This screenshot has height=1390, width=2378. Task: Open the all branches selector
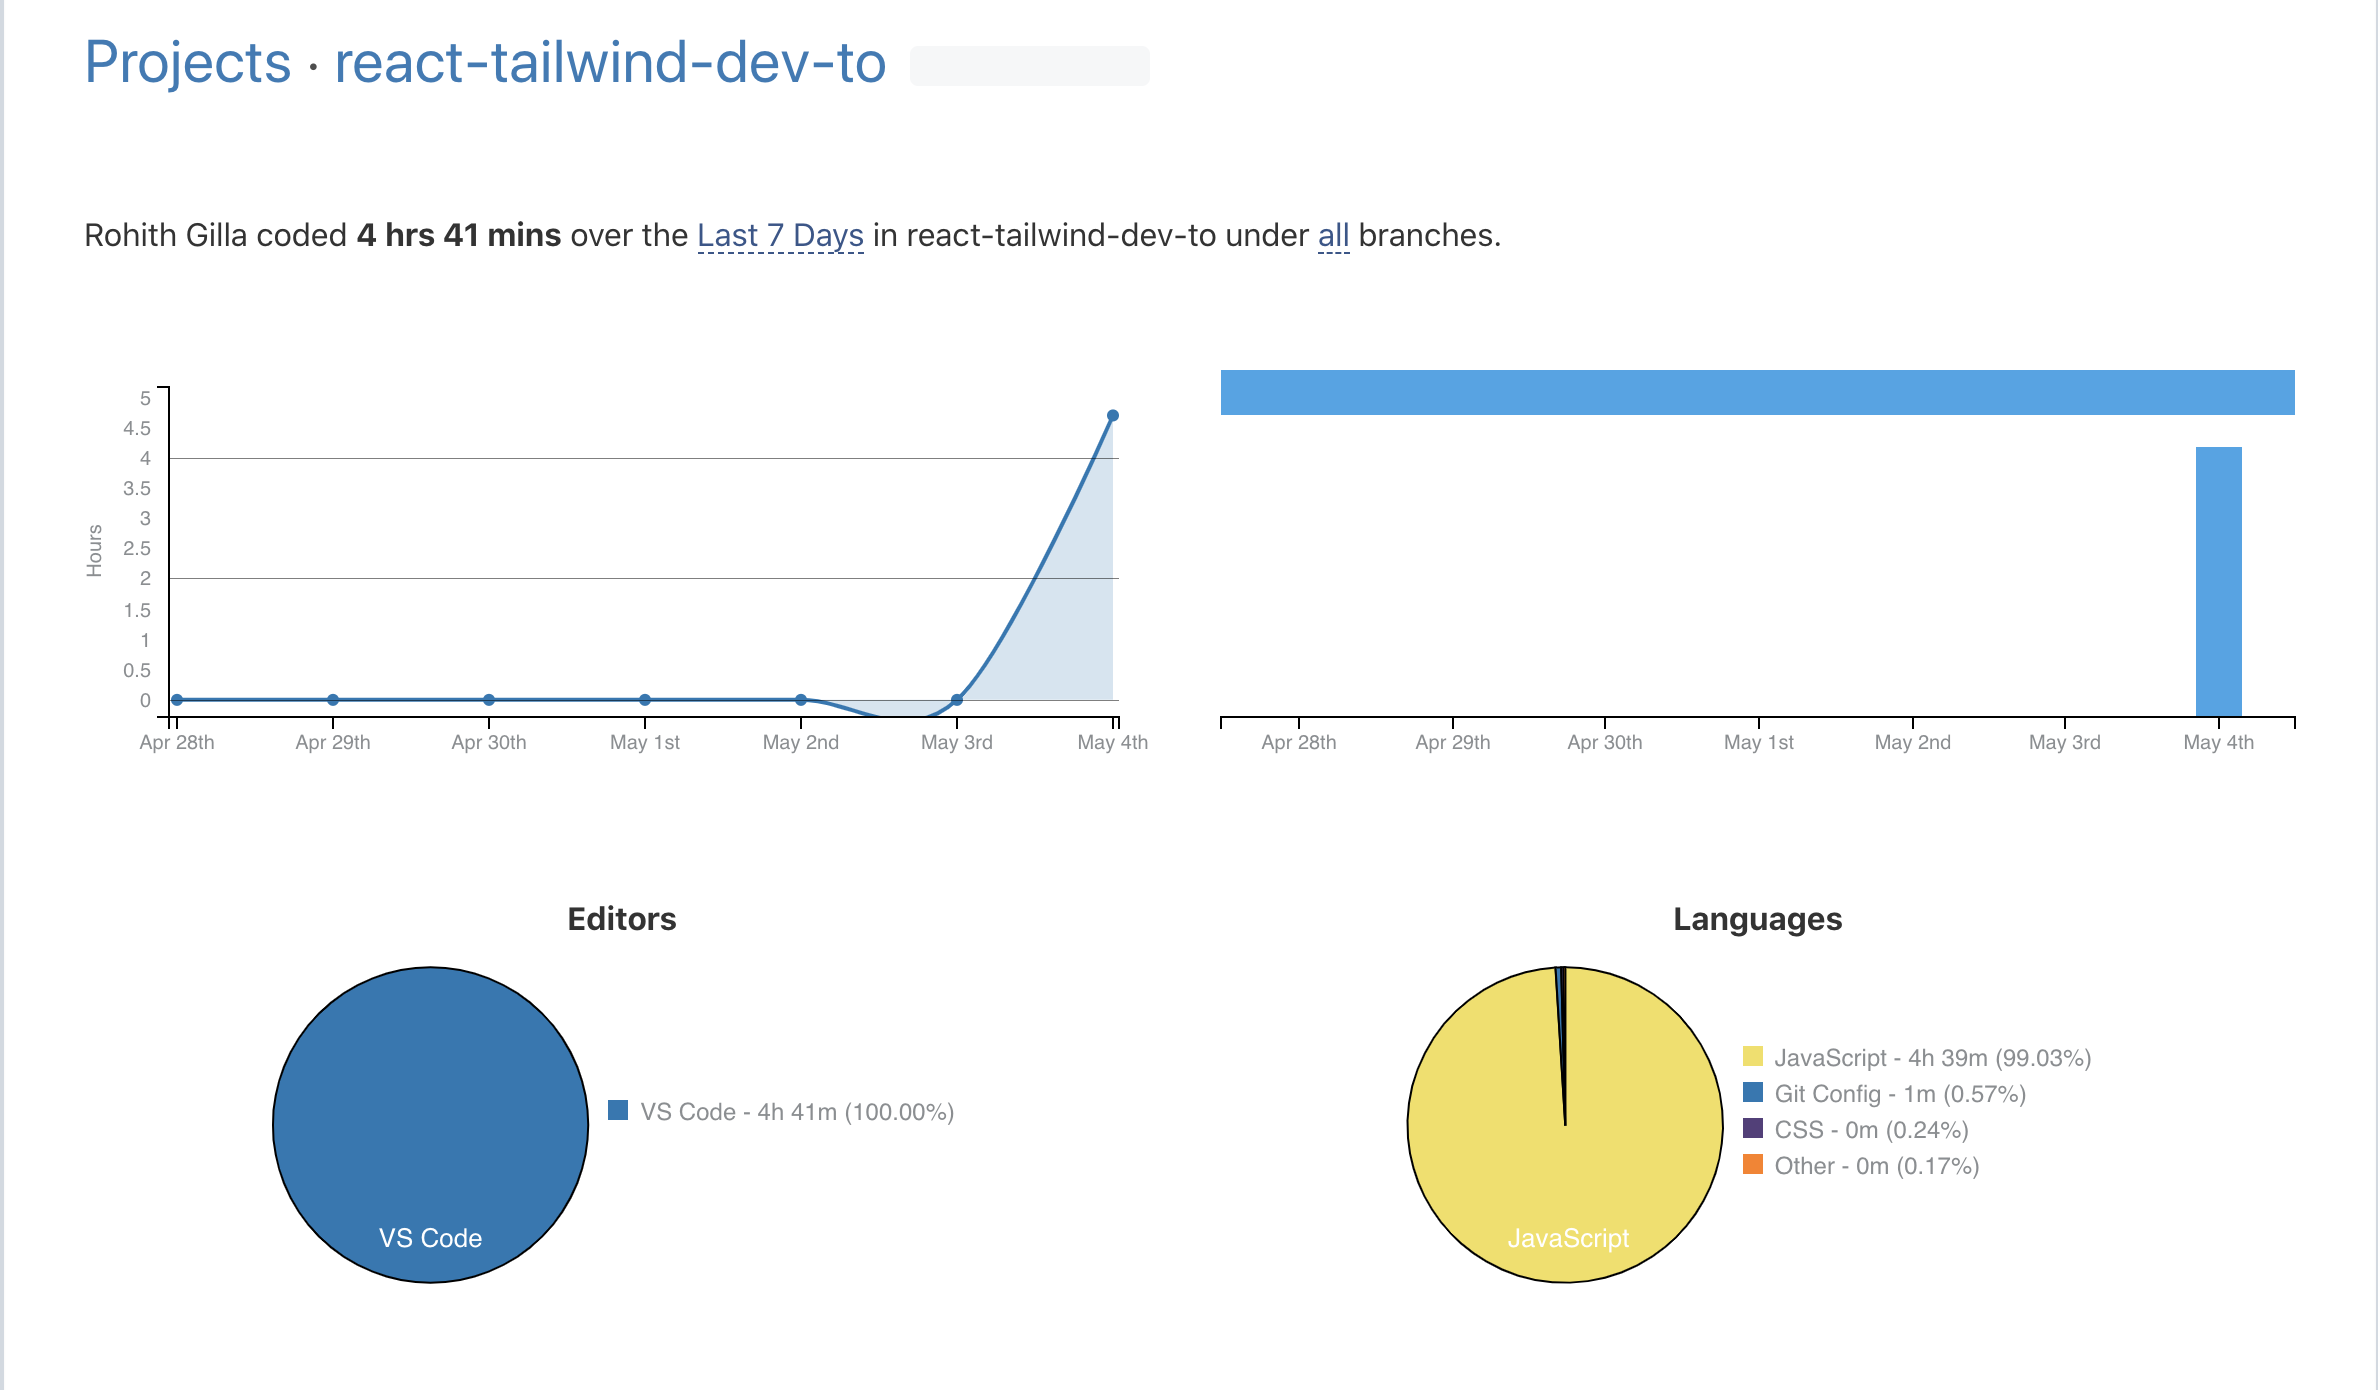click(x=1333, y=235)
